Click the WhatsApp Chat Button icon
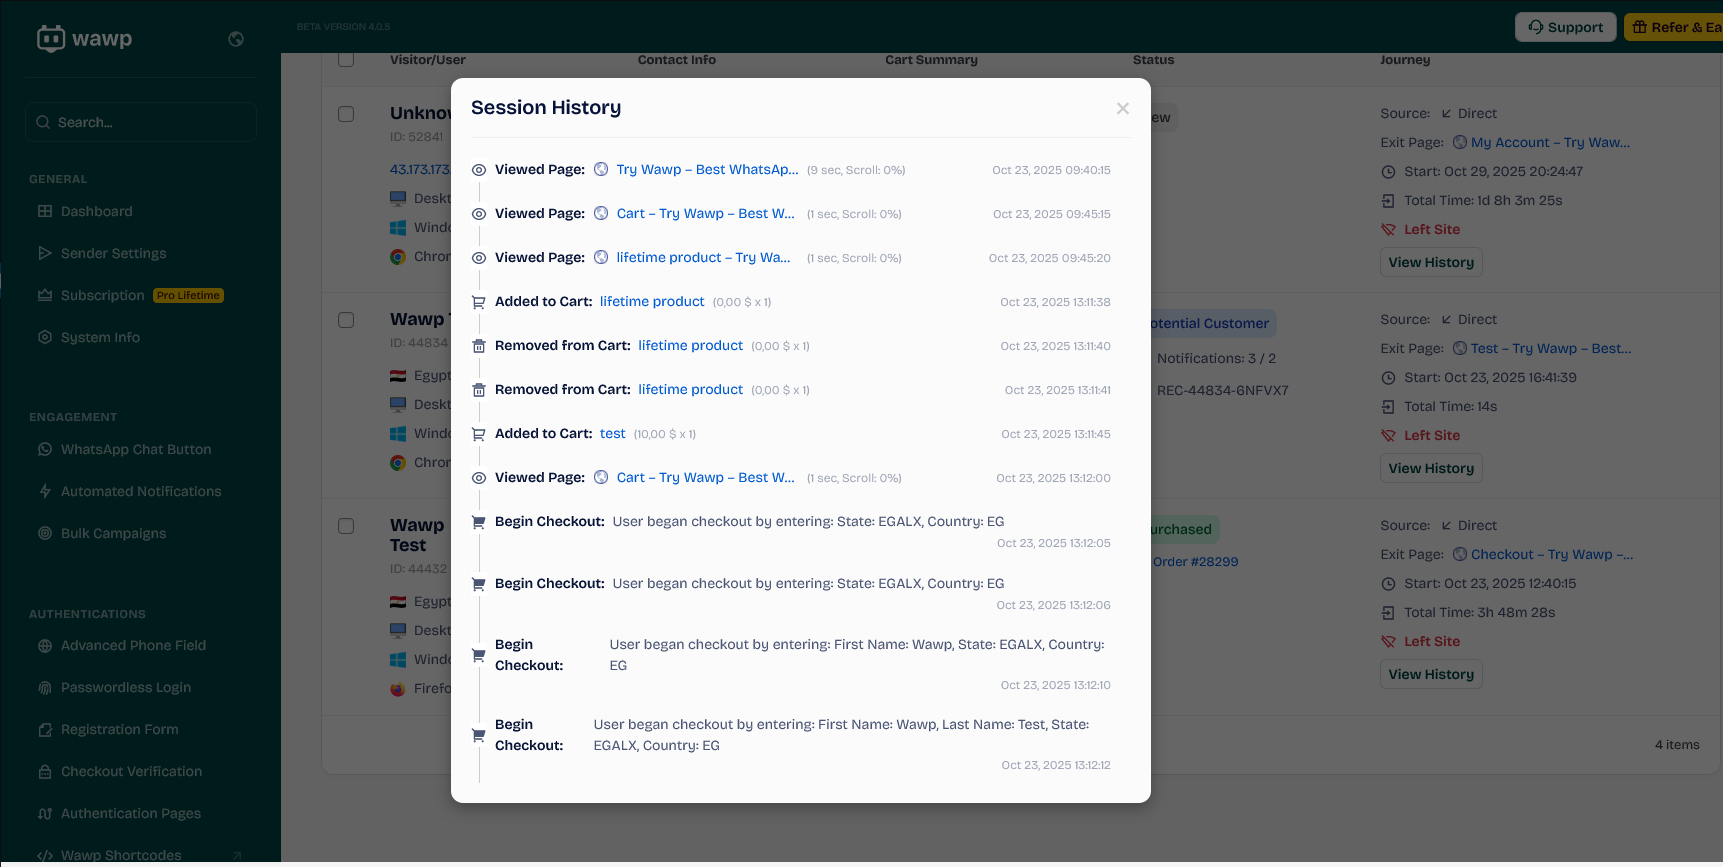This screenshot has height=867, width=1723. coord(45,449)
